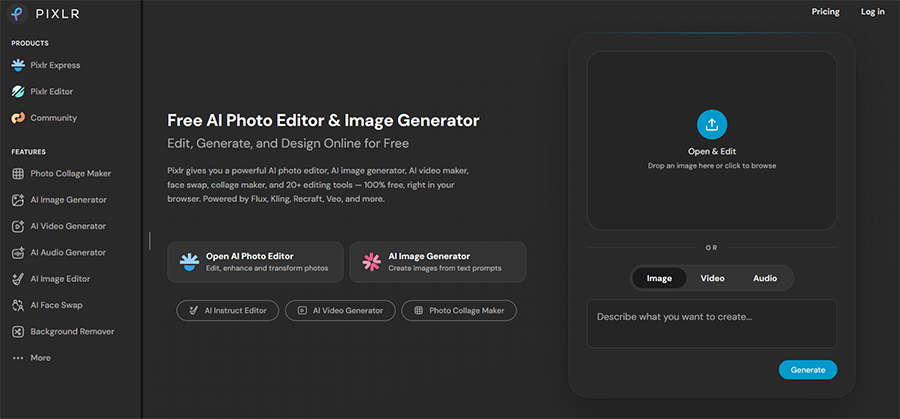
Task: Switch to the Image tab
Action: pos(659,278)
